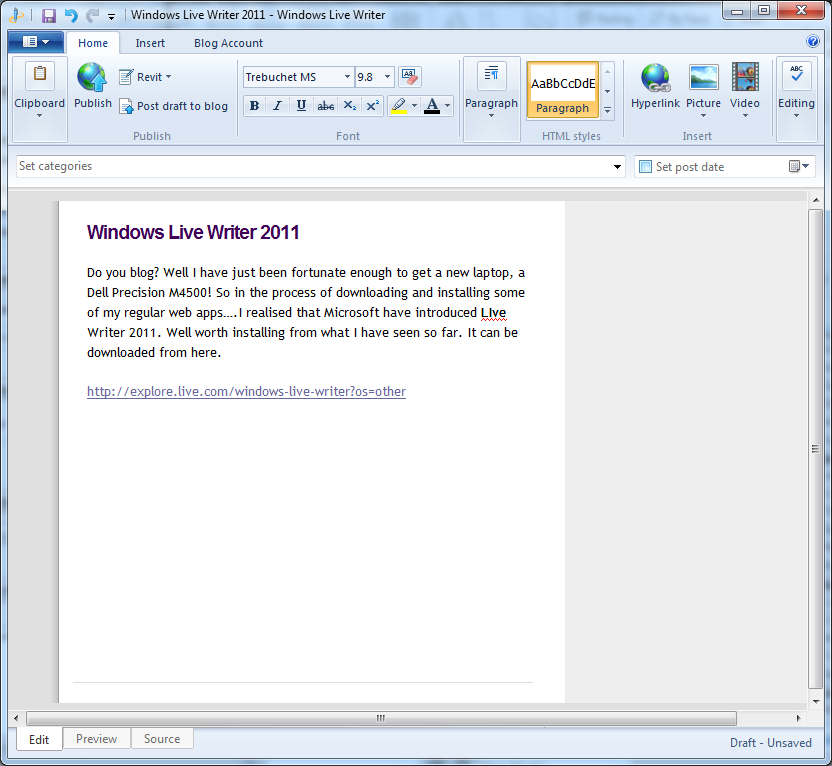Toggle Bold formatting
832x766 pixels.
point(255,106)
